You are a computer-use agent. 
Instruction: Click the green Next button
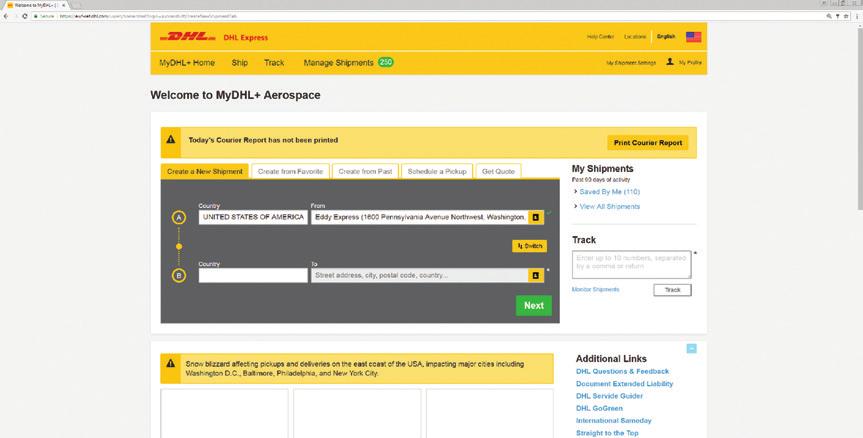[534, 306]
